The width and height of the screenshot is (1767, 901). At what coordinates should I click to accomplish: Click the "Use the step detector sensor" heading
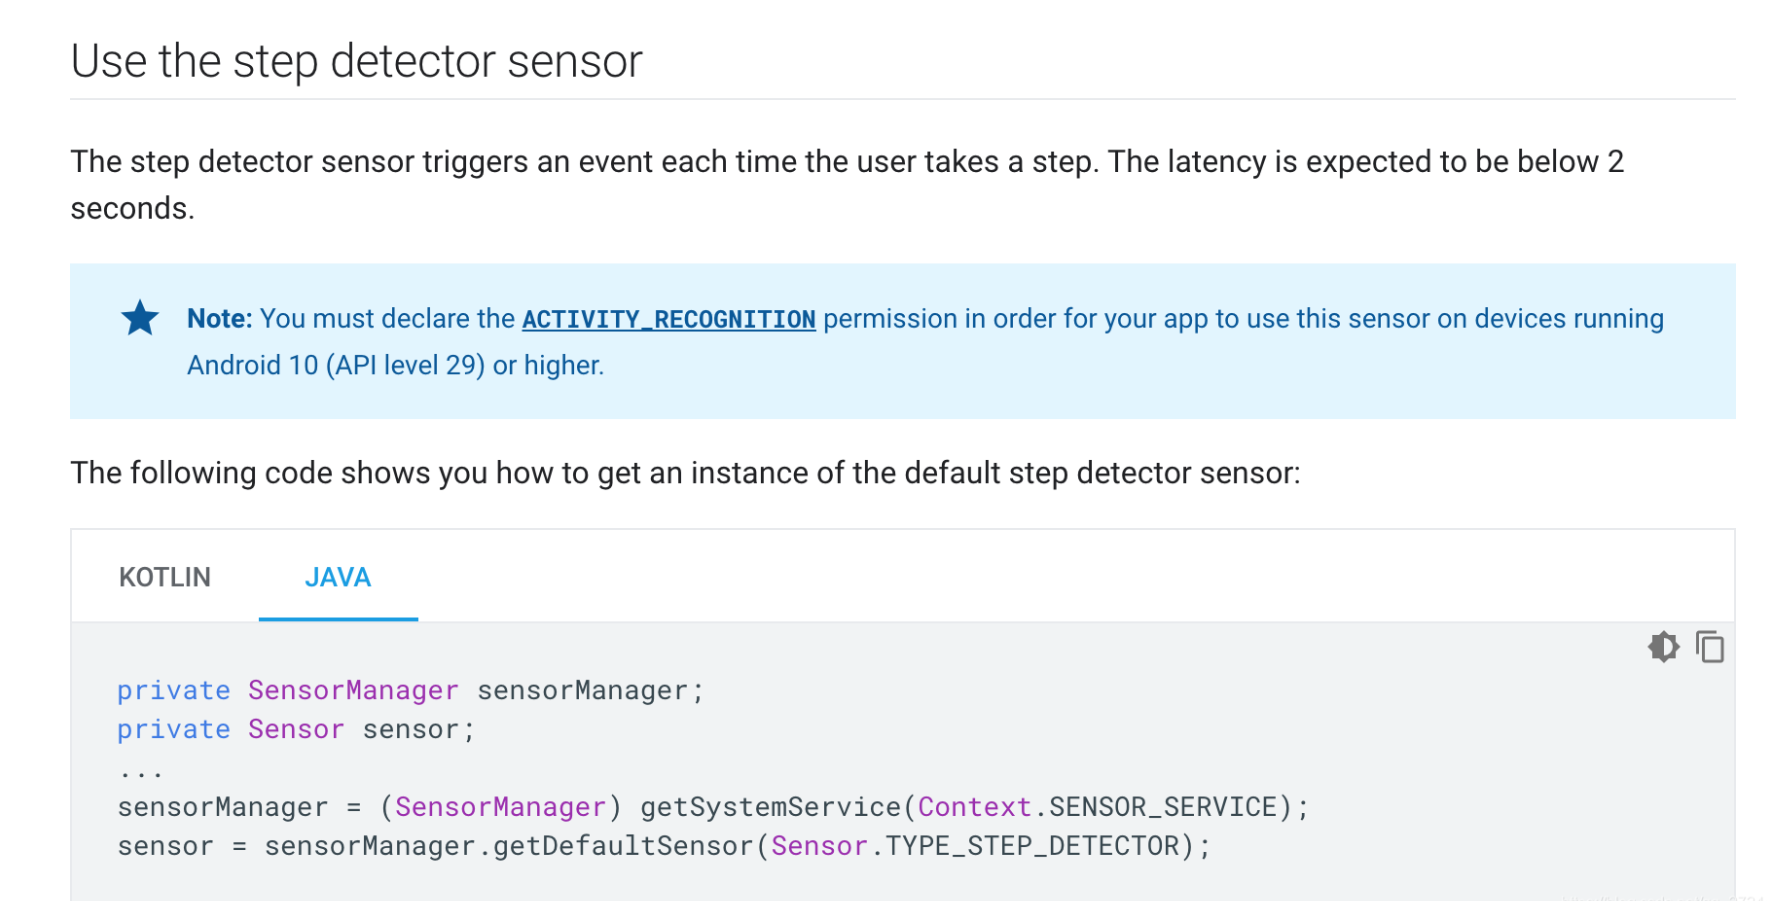pyautogui.click(x=356, y=61)
